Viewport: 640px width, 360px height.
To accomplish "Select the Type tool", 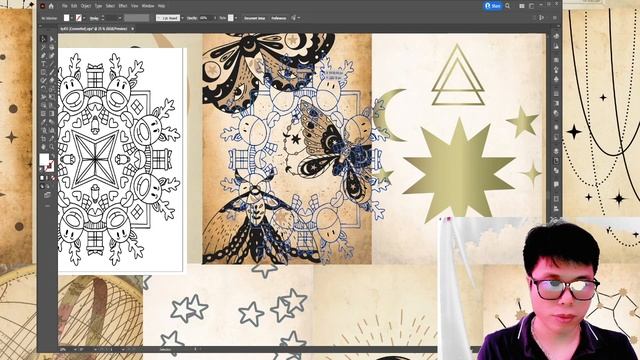I will pos(44,64).
